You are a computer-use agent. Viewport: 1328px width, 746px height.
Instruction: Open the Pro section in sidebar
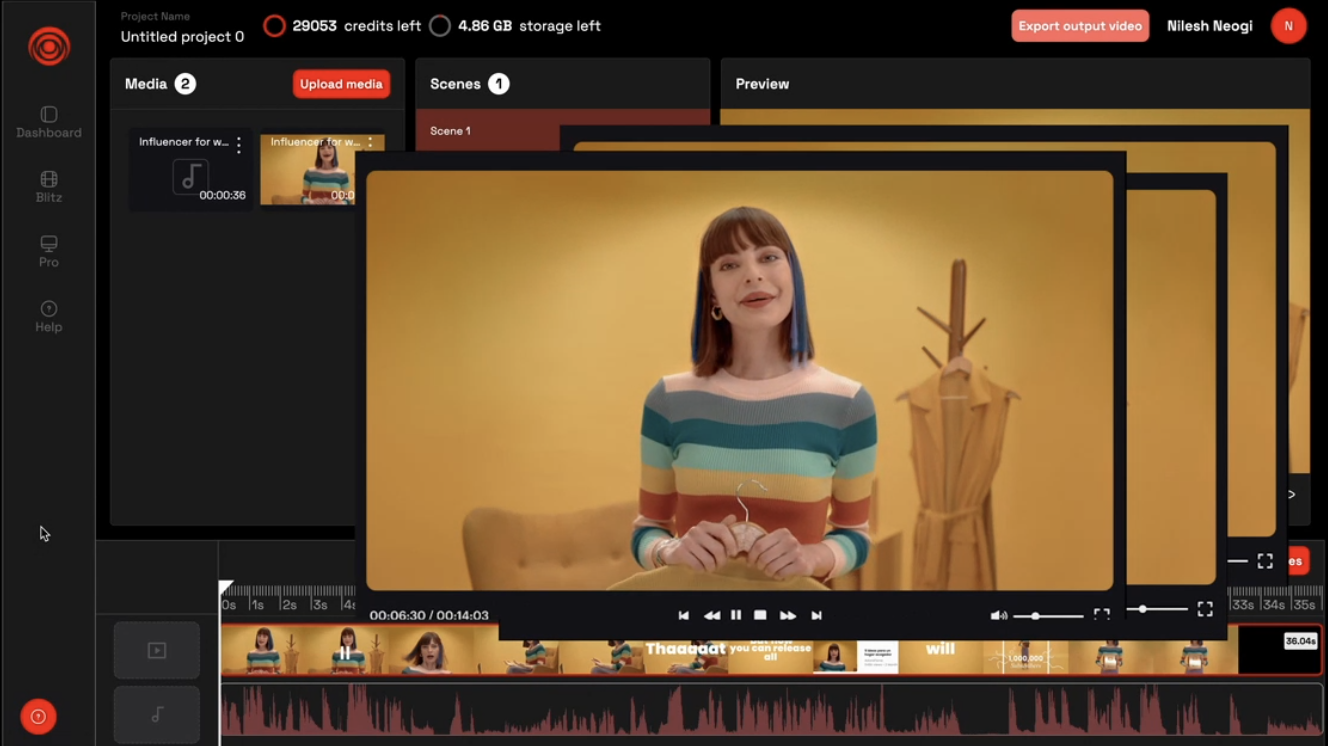(x=49, y=251)
